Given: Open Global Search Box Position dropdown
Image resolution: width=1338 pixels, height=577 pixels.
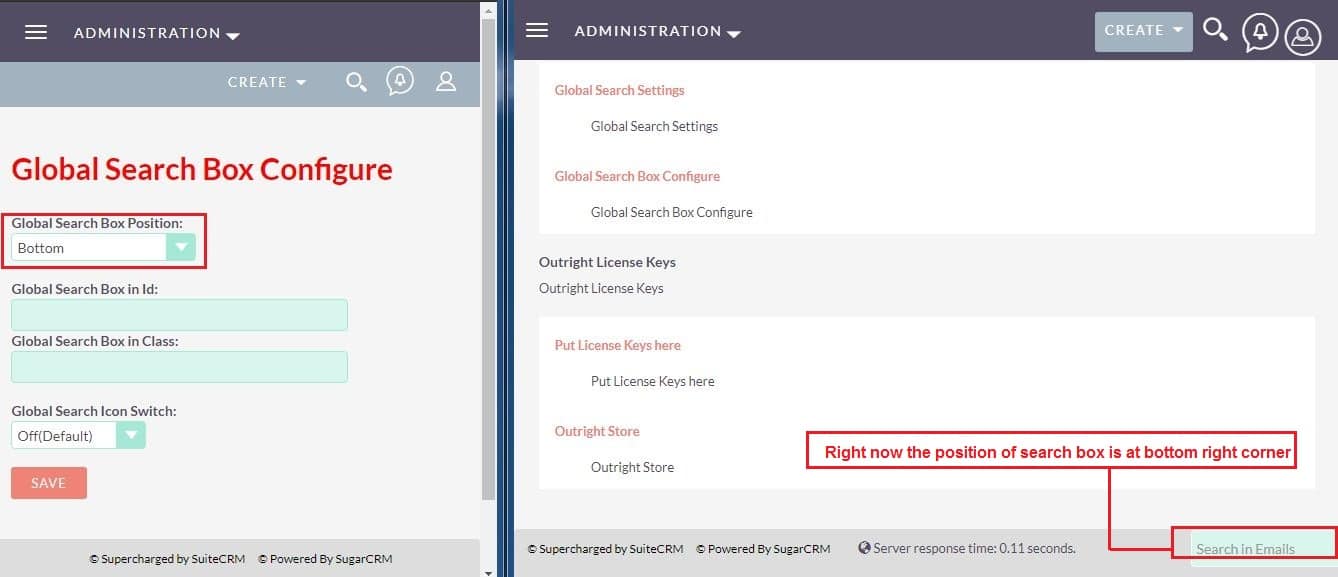Looking at the screenshot, I should [103, 248].
